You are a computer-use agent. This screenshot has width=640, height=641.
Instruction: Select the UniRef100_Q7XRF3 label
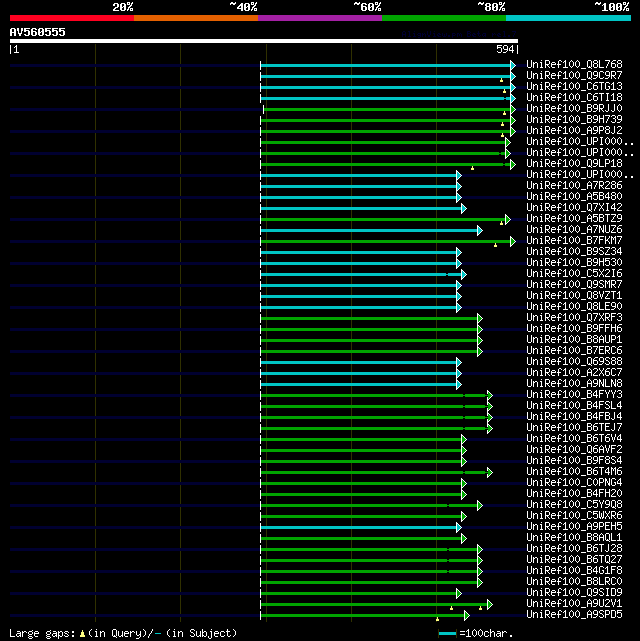pyautogui.click(x=574, y=318)
